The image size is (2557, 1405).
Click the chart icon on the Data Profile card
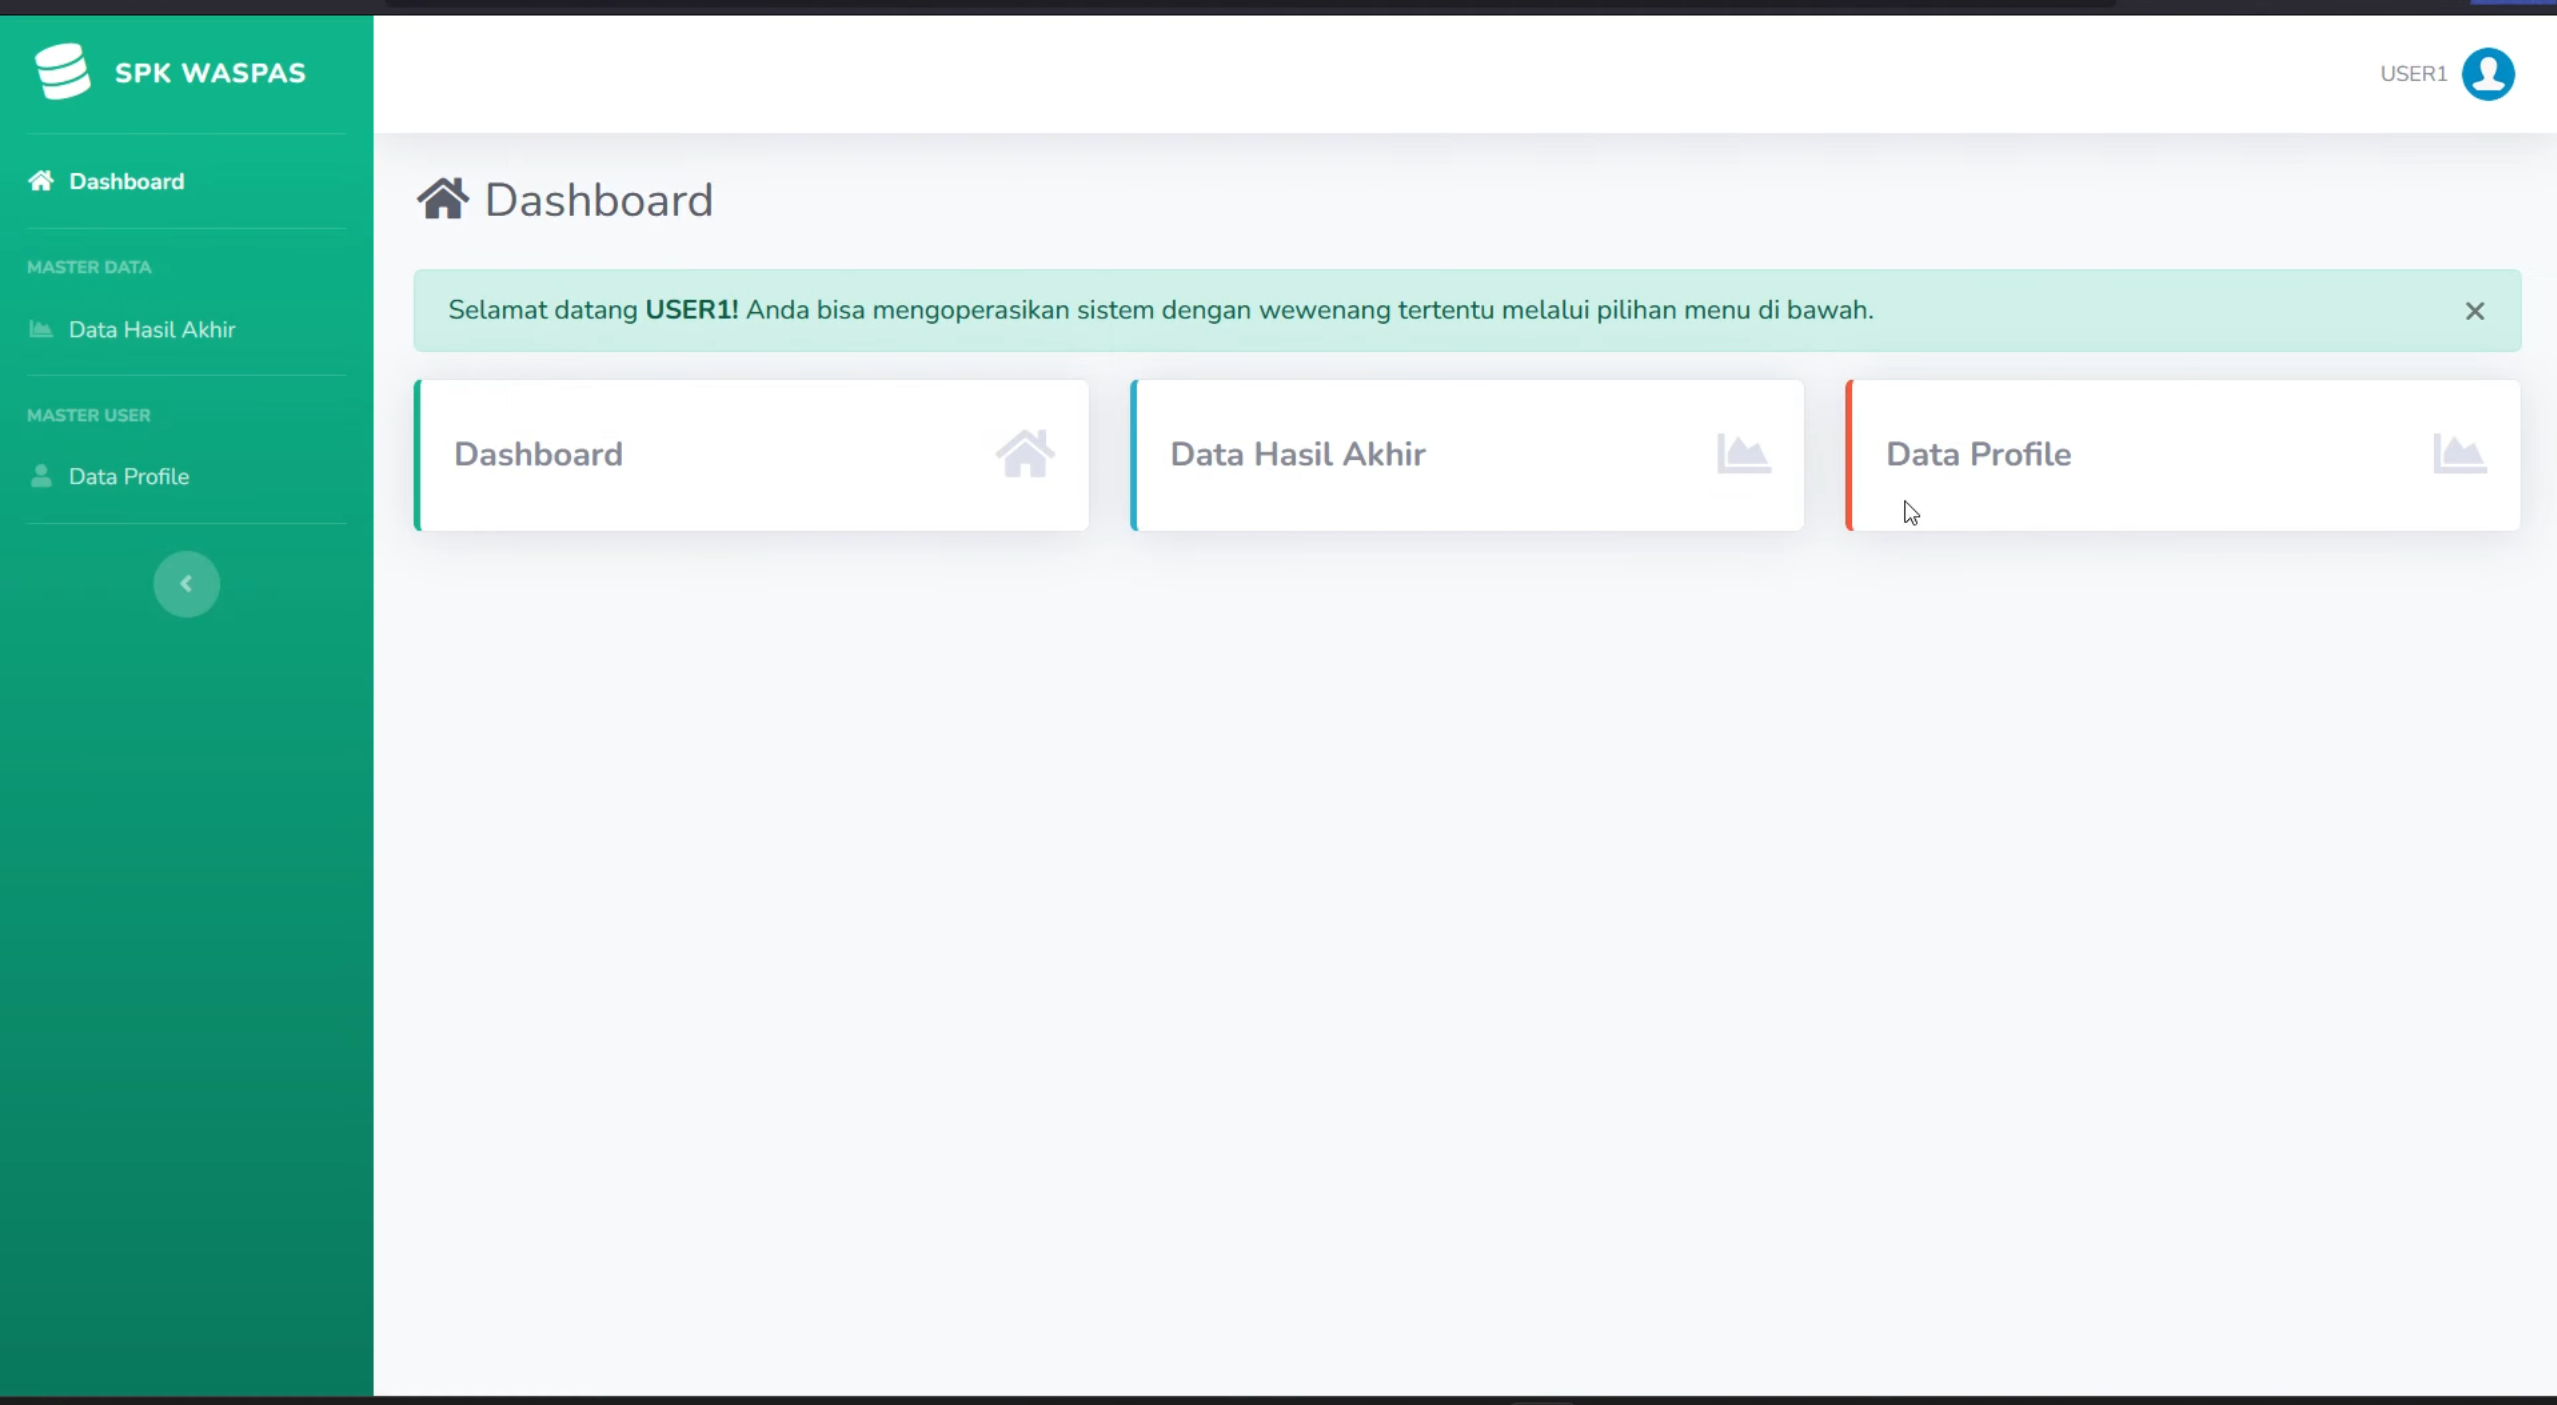2460,454
